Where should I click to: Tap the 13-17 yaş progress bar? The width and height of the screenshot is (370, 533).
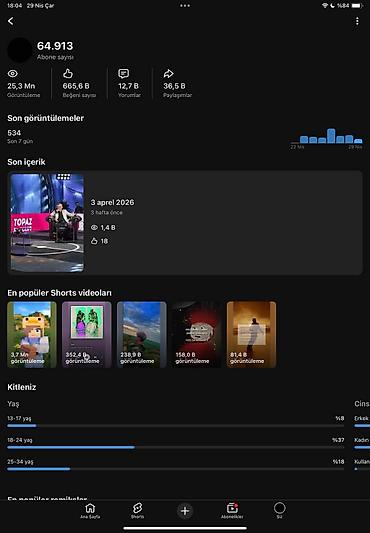(x=175, y=426)
